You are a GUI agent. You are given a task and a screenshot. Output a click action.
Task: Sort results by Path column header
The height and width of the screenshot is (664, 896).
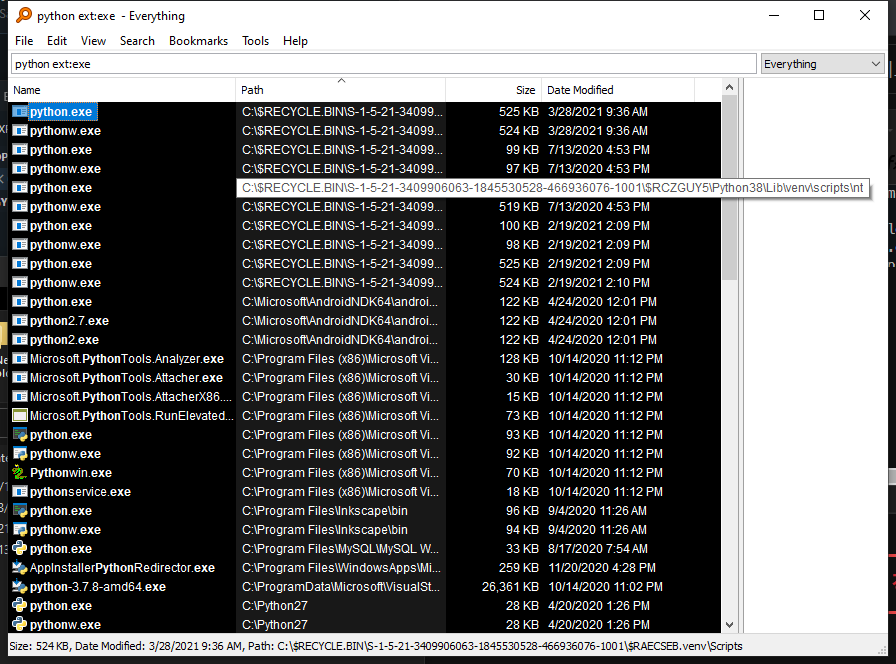[x=341, y=90]
